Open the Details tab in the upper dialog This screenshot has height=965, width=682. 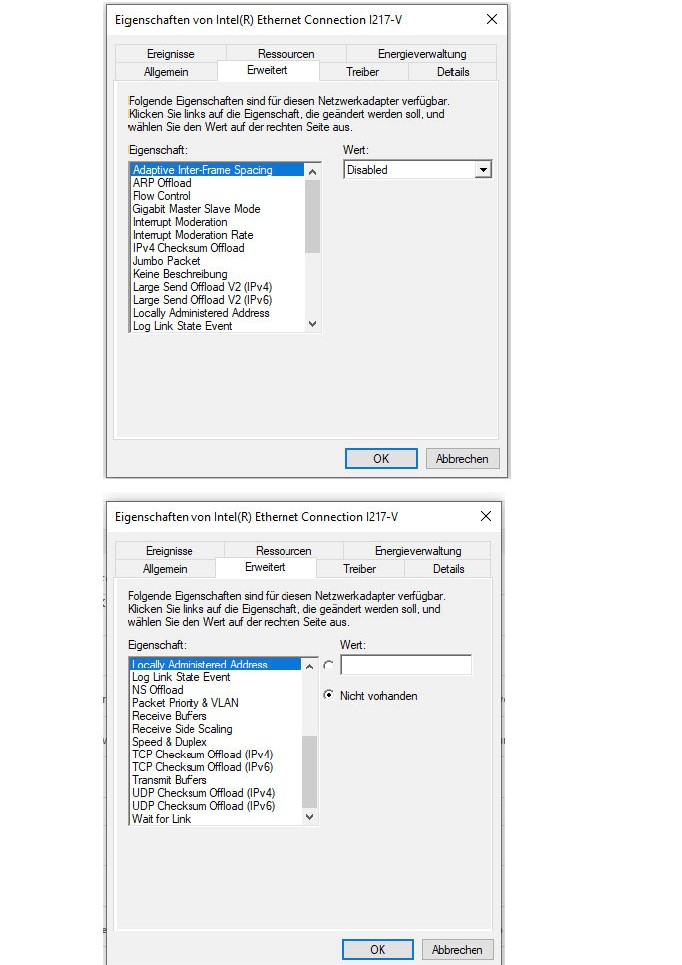pos(452,71)
